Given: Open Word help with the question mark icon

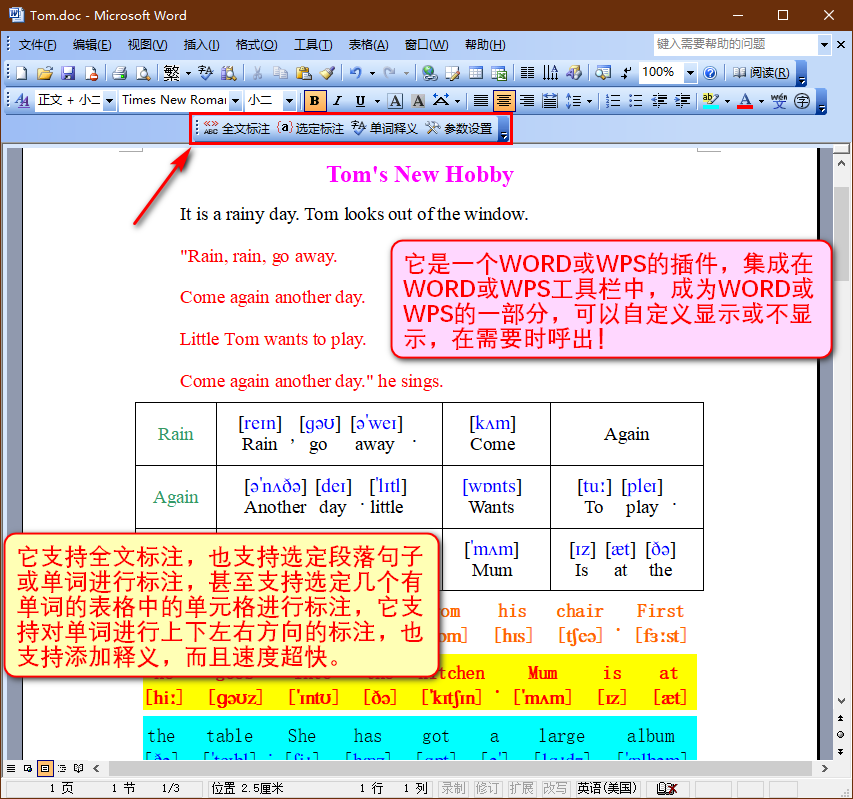Looking at the screenshot, I should point(710,73).
